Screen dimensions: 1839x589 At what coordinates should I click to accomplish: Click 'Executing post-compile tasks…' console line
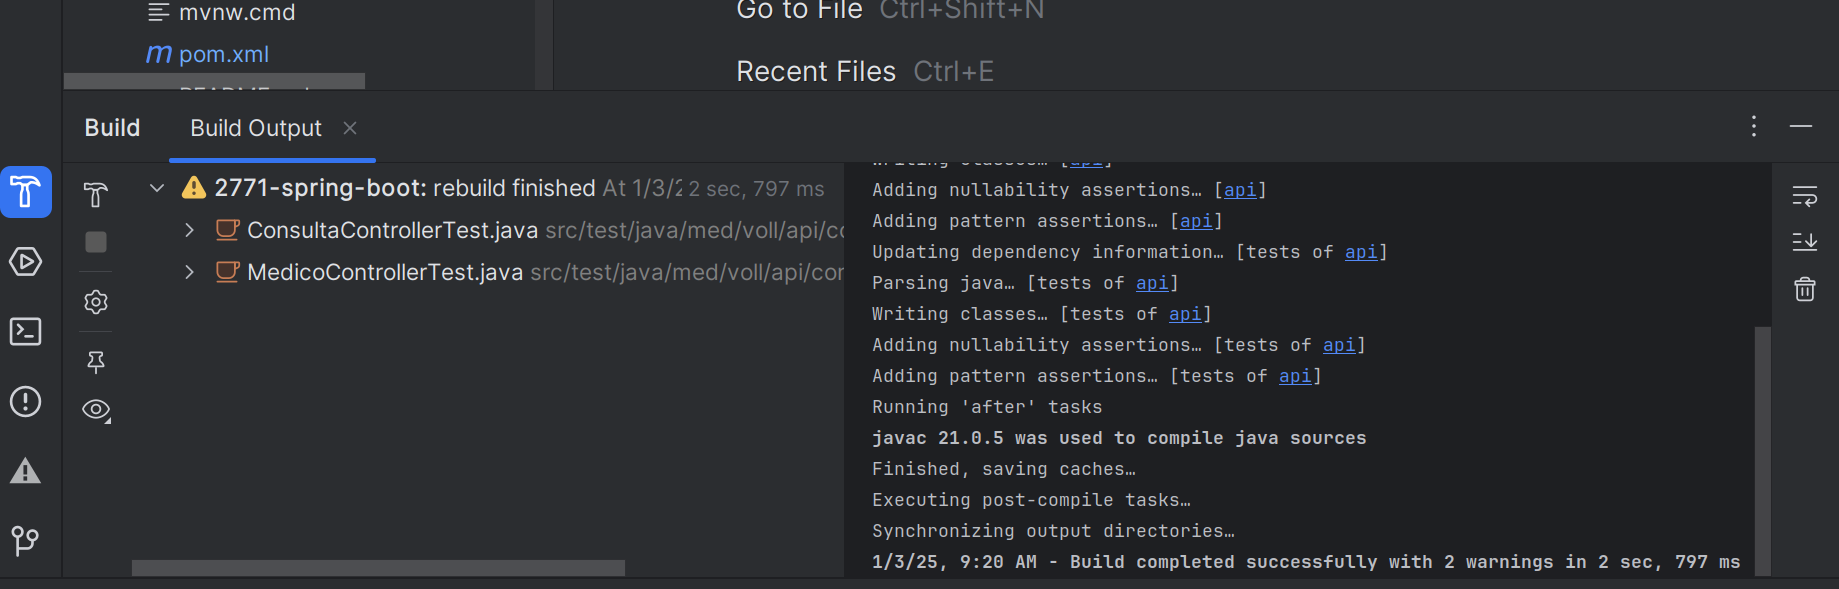pos(1031,500)
